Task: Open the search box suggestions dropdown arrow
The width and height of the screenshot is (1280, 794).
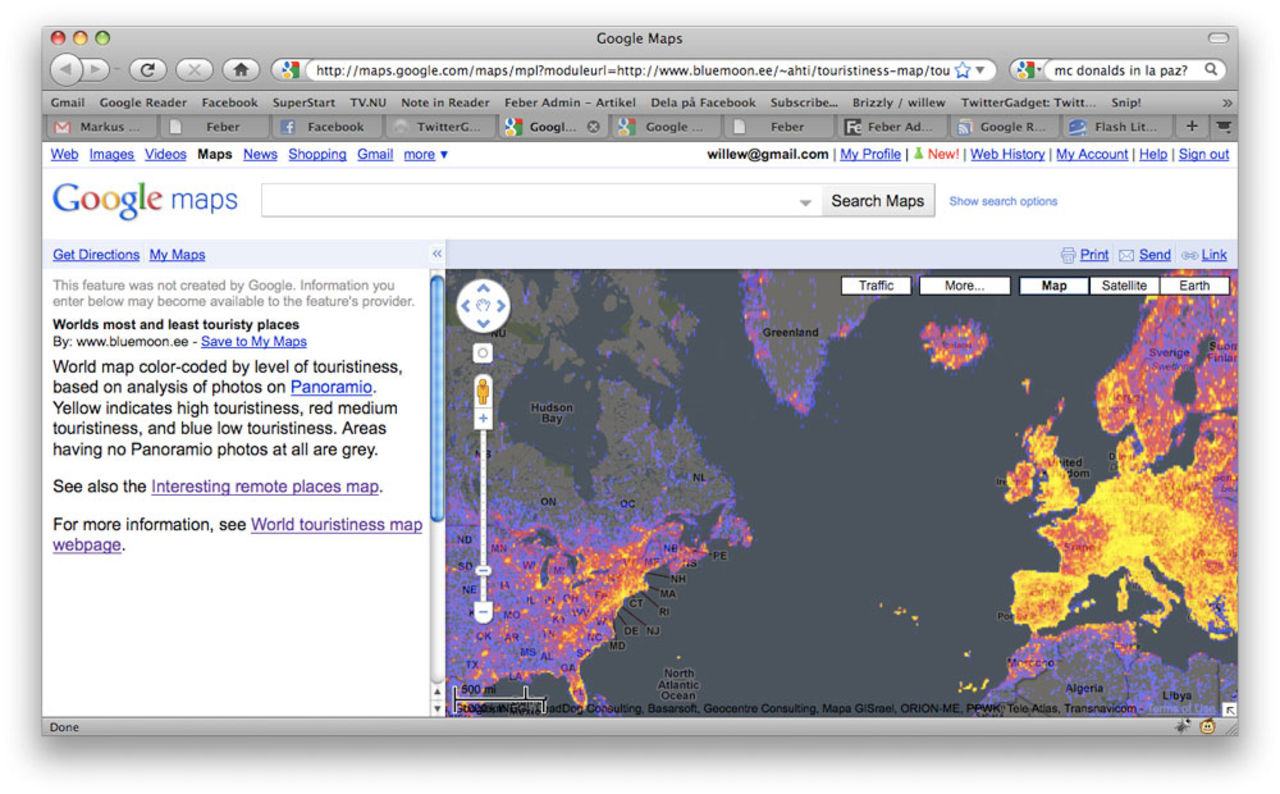Action: point(806,202)
